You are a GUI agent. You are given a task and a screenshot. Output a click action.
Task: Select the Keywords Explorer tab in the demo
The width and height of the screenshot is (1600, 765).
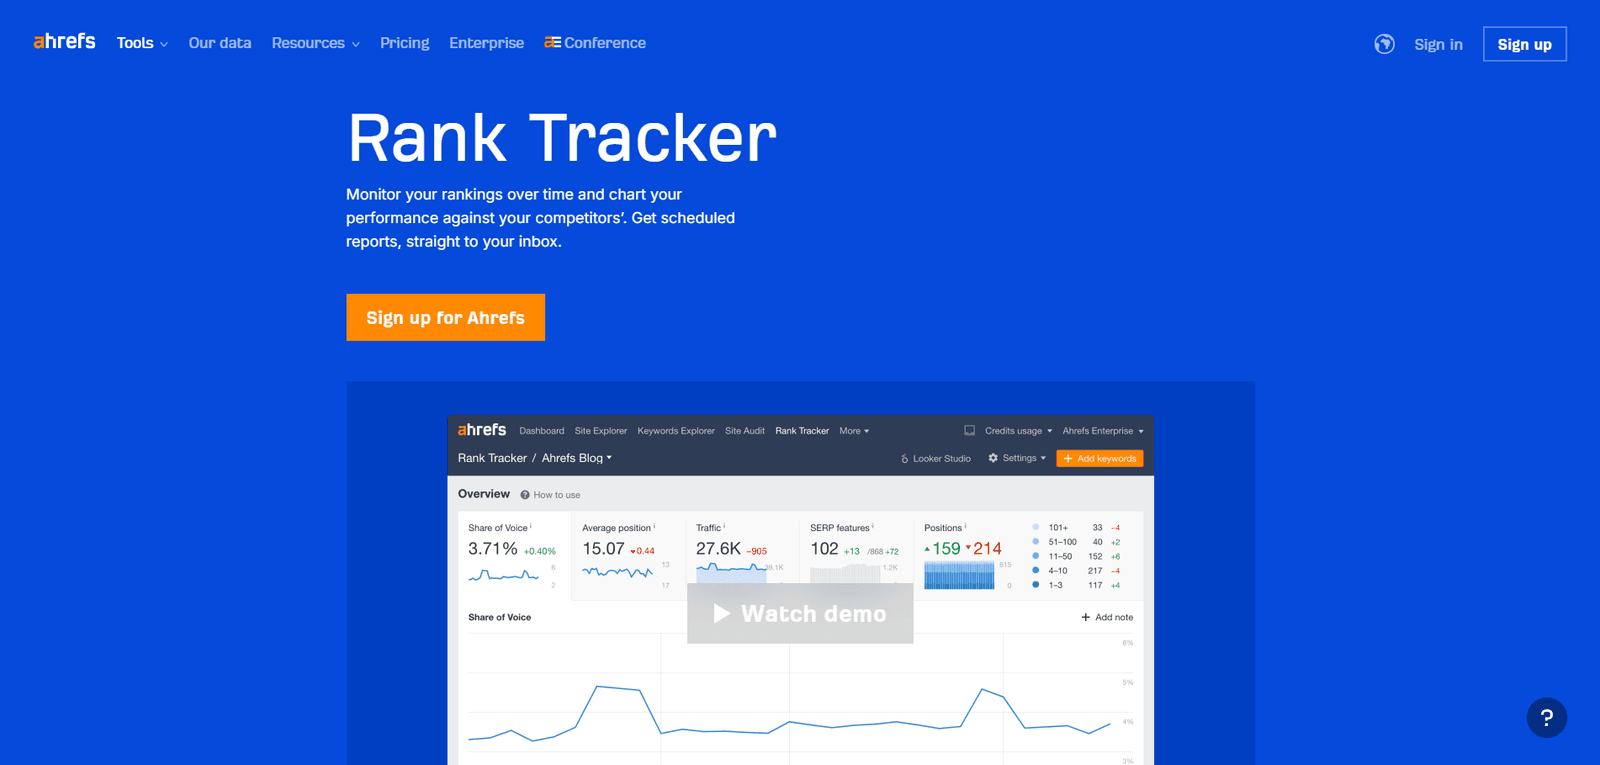(676, 431)
